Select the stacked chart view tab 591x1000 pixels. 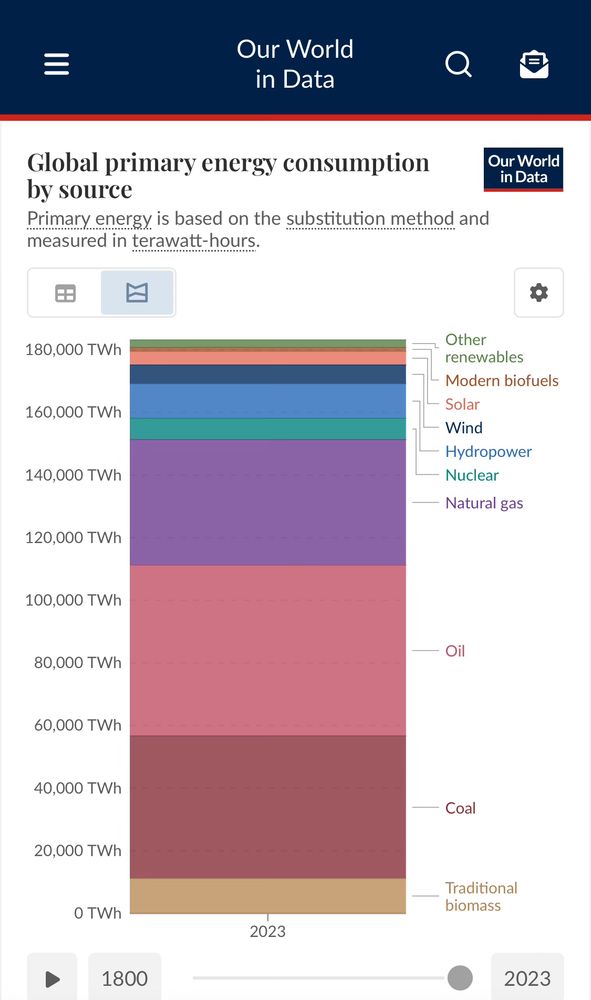click(137, 292)
